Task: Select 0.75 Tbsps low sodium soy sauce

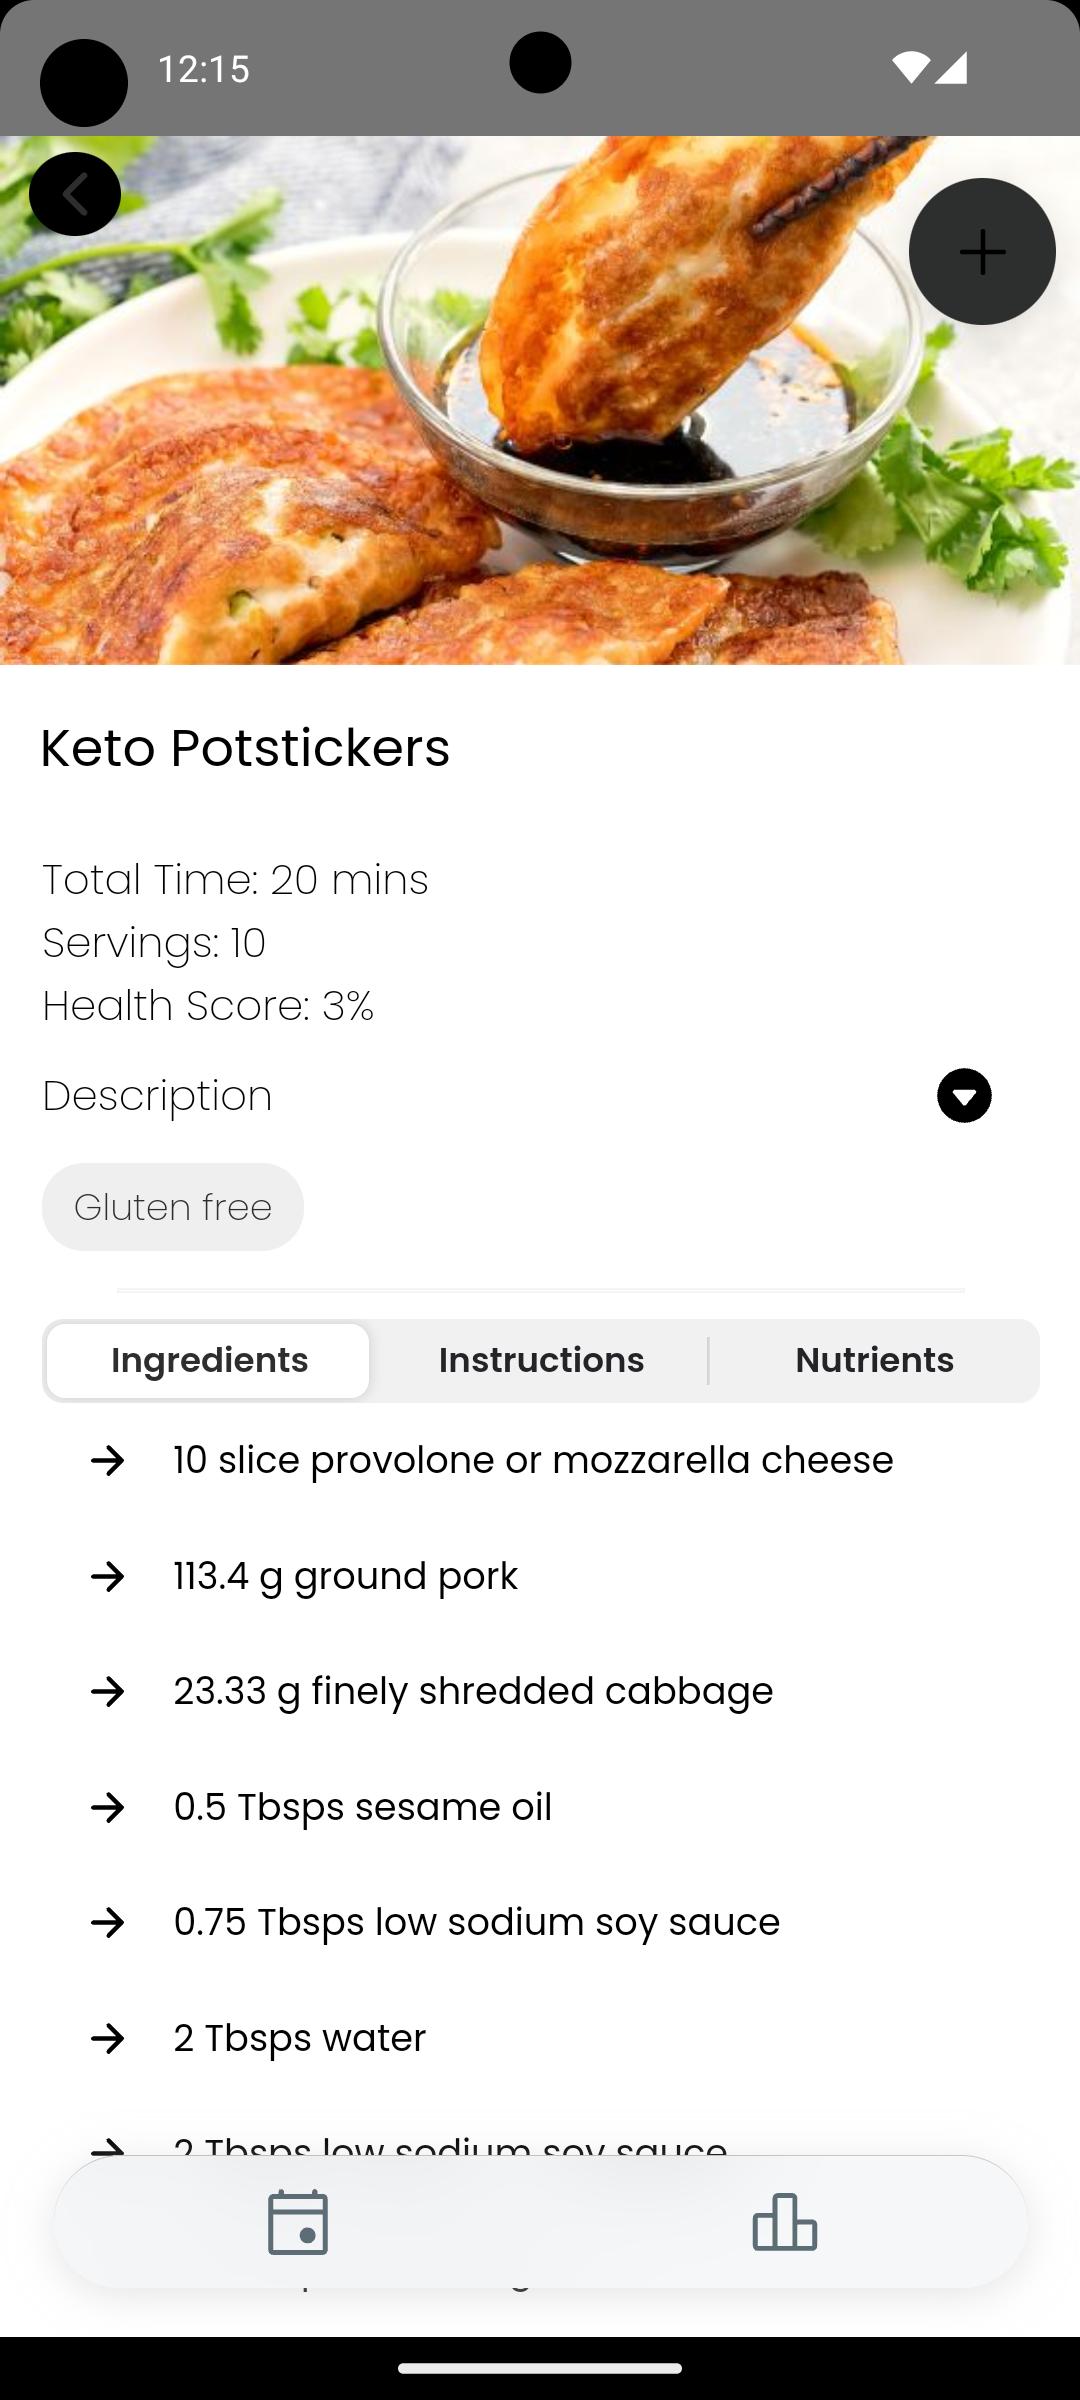Action: (476, 1923)
